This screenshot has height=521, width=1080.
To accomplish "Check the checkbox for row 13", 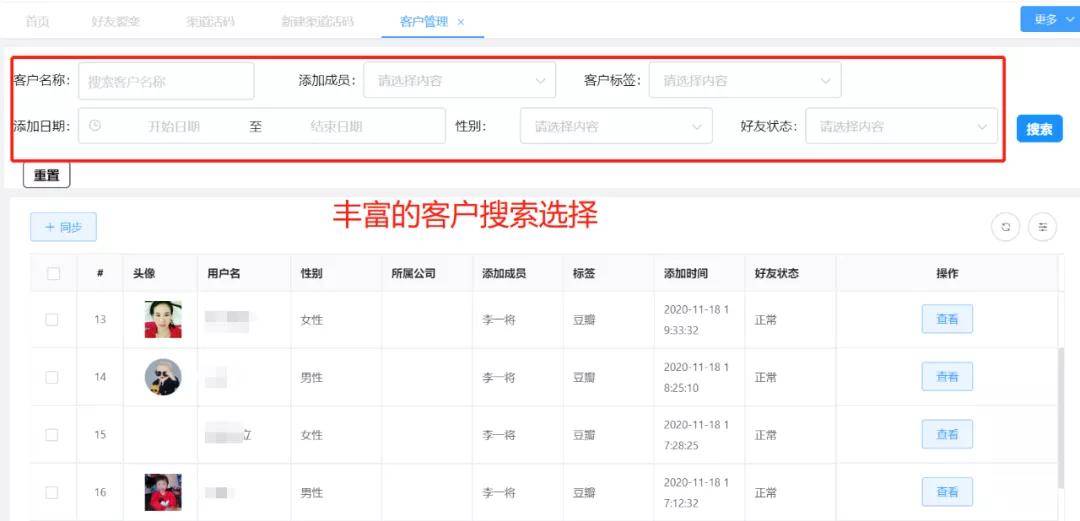I will pos(52,320).
